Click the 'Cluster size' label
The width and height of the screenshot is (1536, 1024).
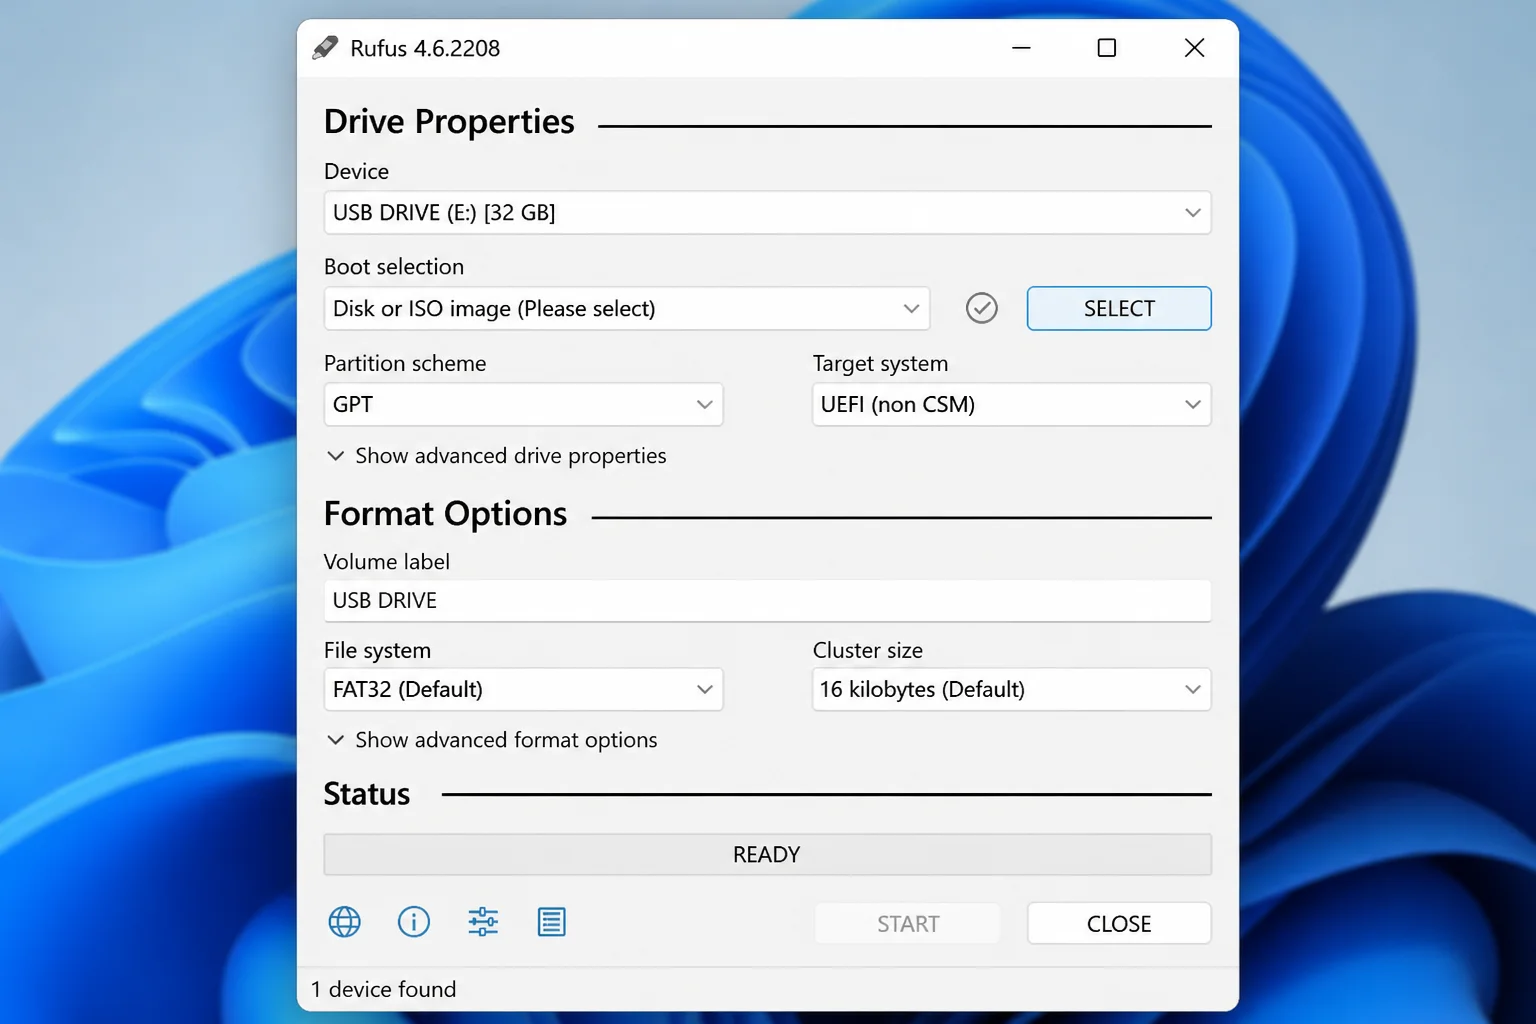tap(868, 650)
